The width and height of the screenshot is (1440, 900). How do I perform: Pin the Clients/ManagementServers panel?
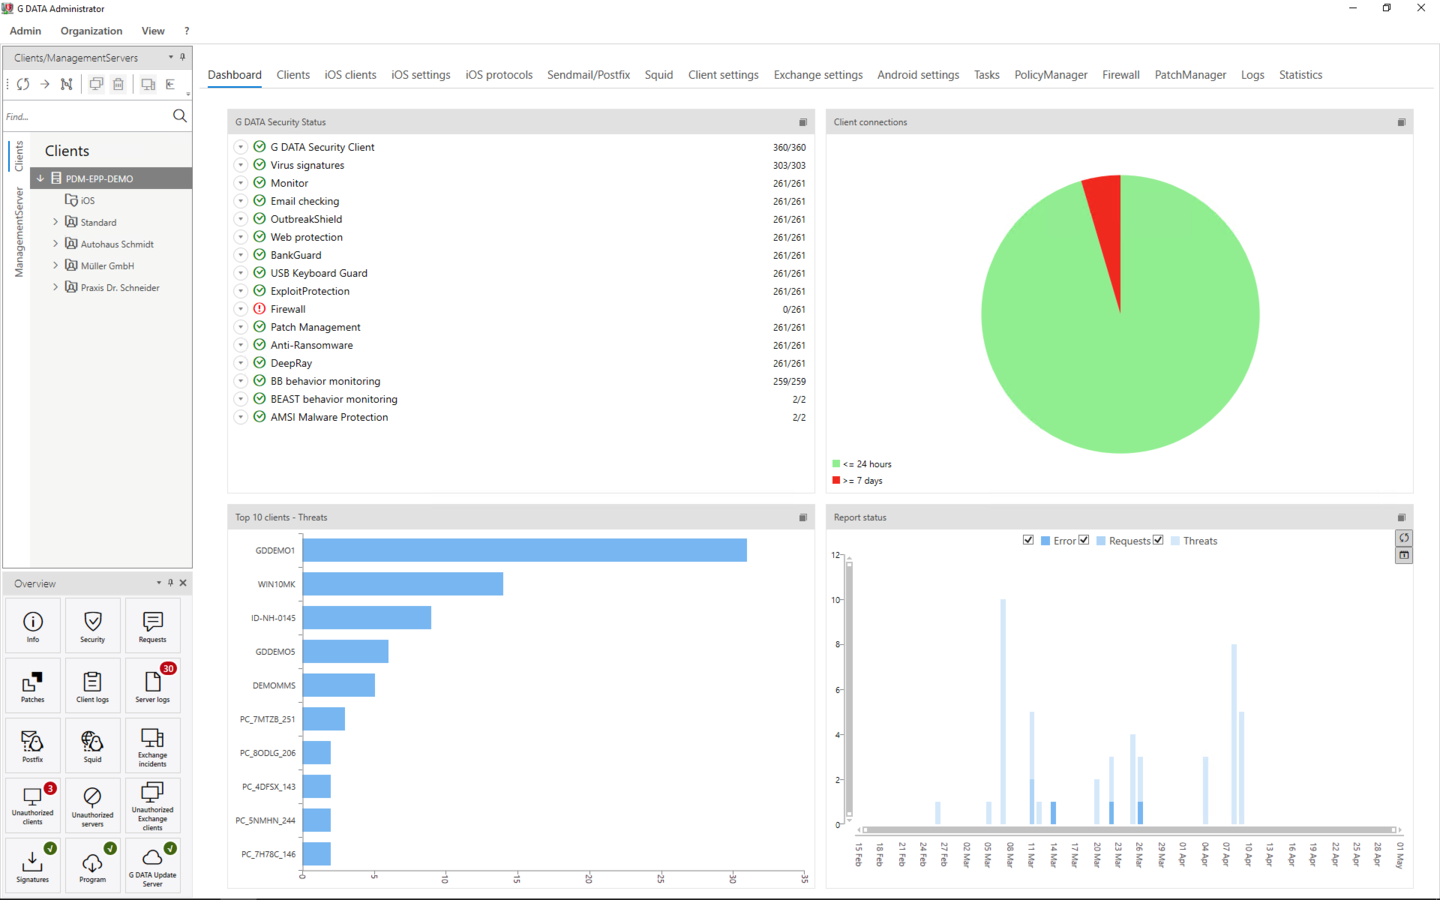click(182, 57)
